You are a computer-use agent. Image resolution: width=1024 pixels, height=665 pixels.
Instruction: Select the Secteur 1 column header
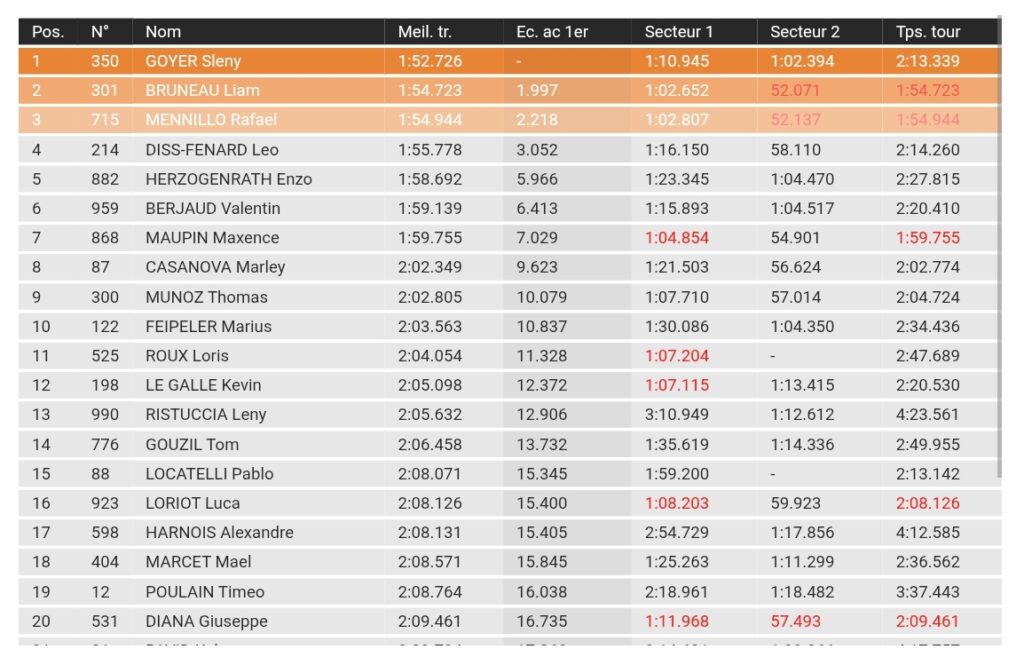(x=679, y=32)
